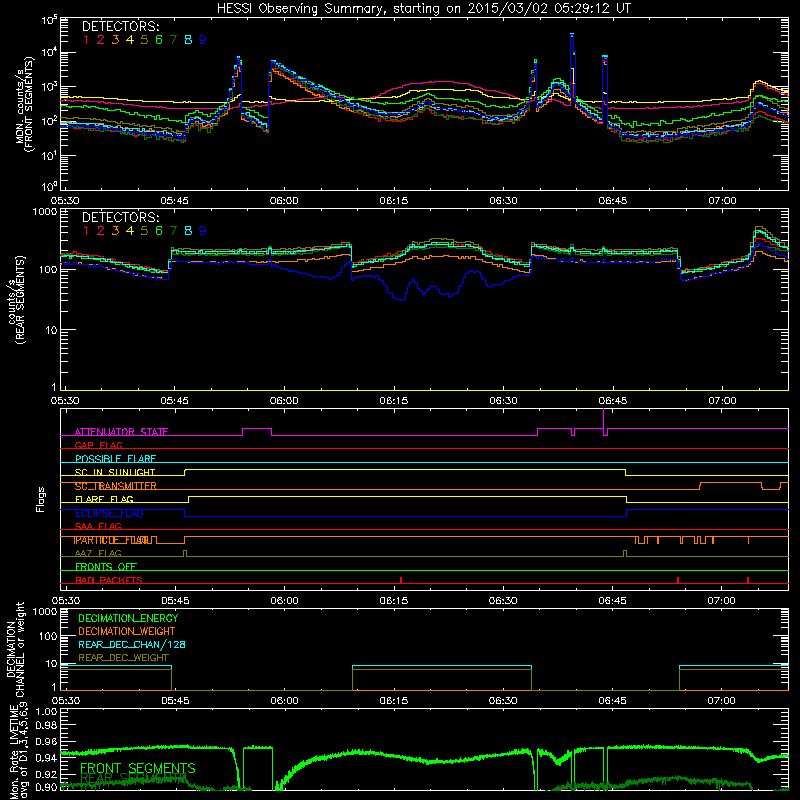Click the REAR_DEC_CHAN/128 legend entry
The height and width of the screenshot is (800, 800).
pyautogui.click(x=132, y=645)
